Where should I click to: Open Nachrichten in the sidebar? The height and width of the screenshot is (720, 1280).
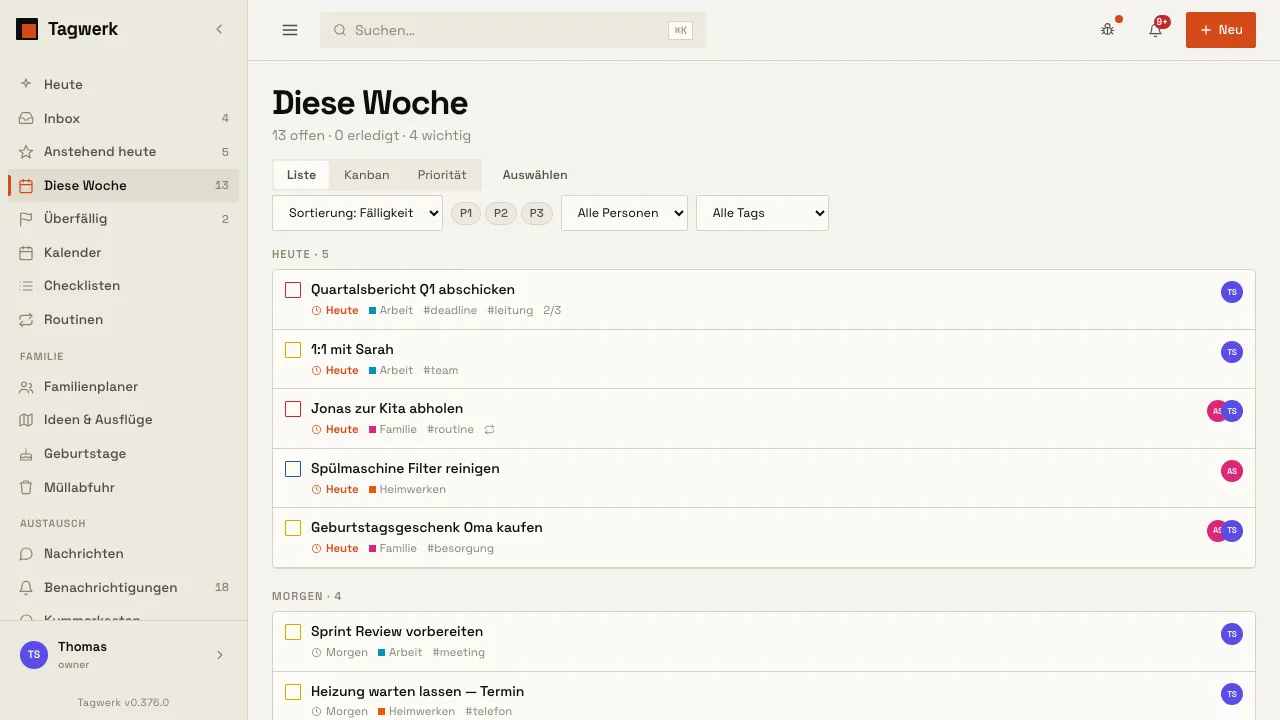pos(124,554)
